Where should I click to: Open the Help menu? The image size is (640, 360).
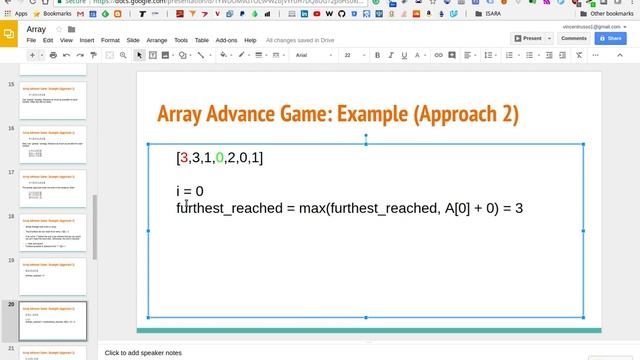pos(250,40)
